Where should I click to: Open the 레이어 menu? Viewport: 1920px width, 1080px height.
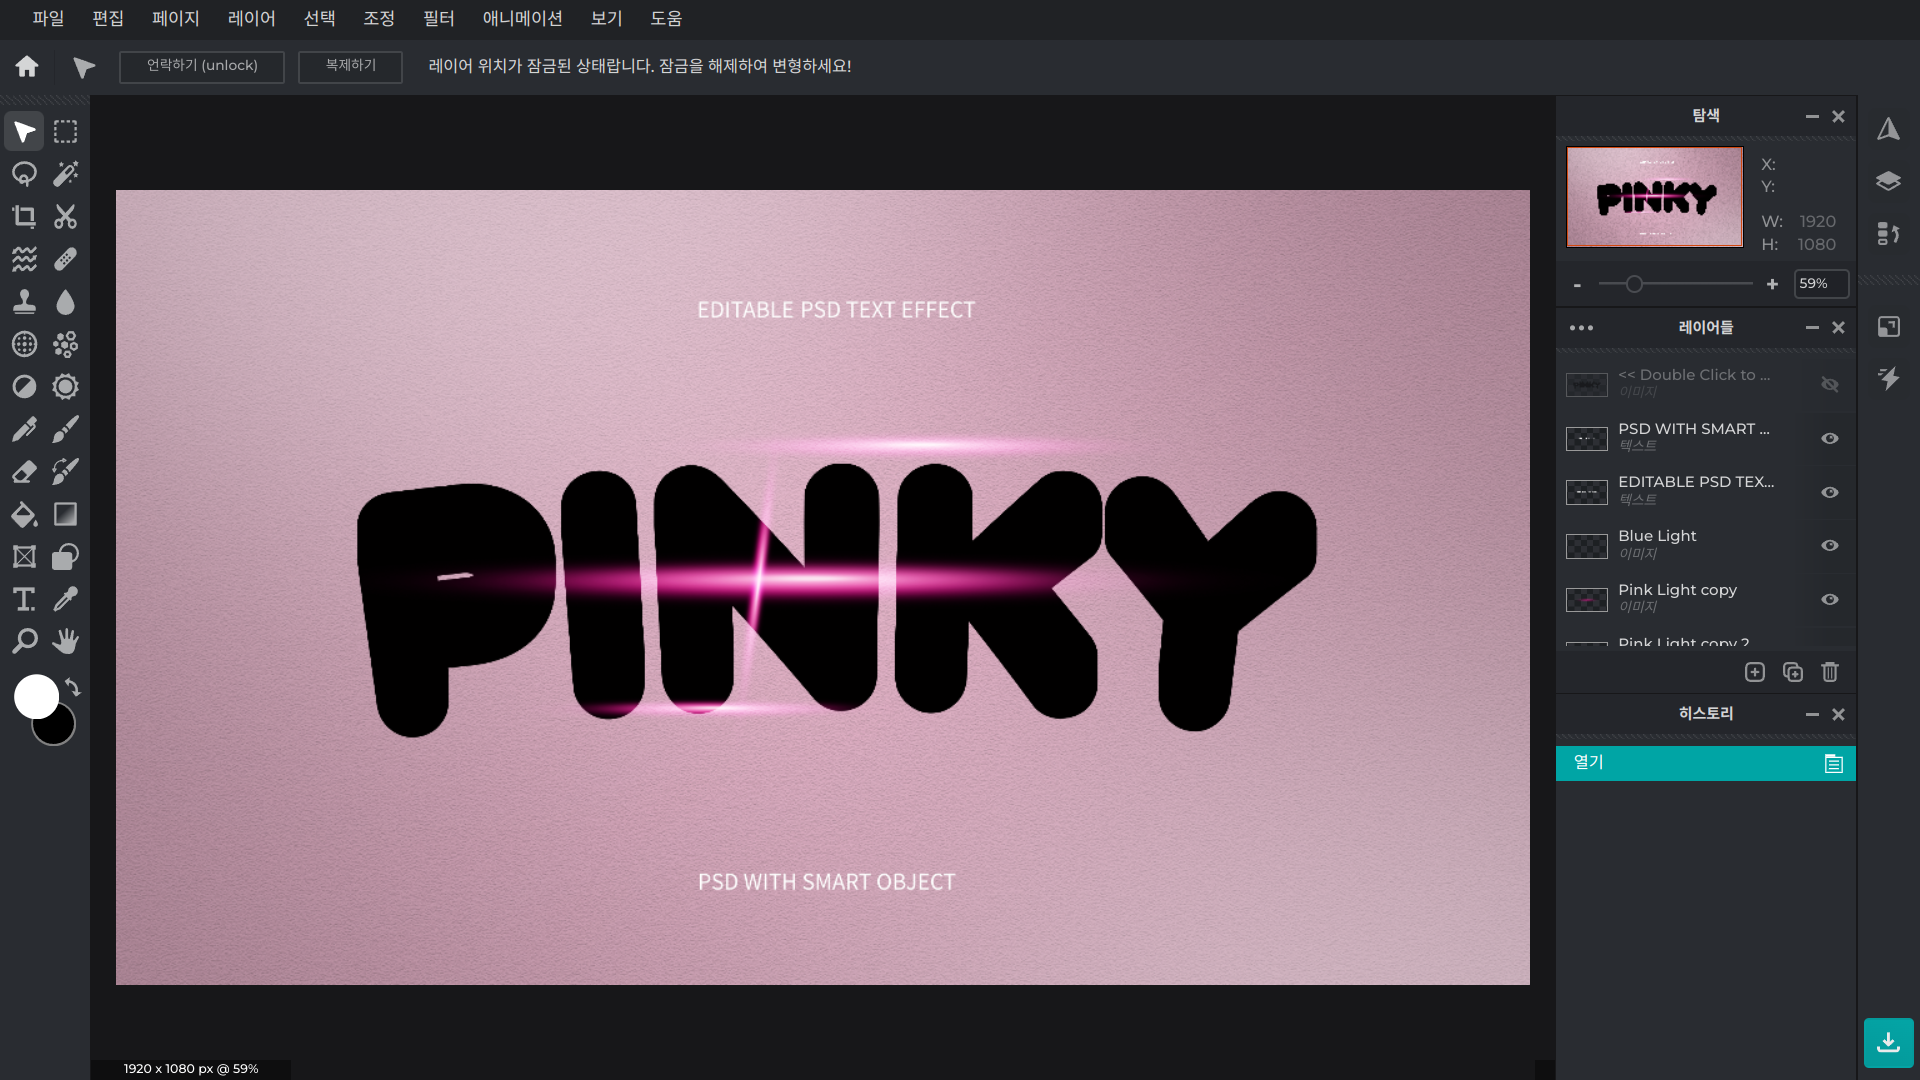[x=251, y=19]
